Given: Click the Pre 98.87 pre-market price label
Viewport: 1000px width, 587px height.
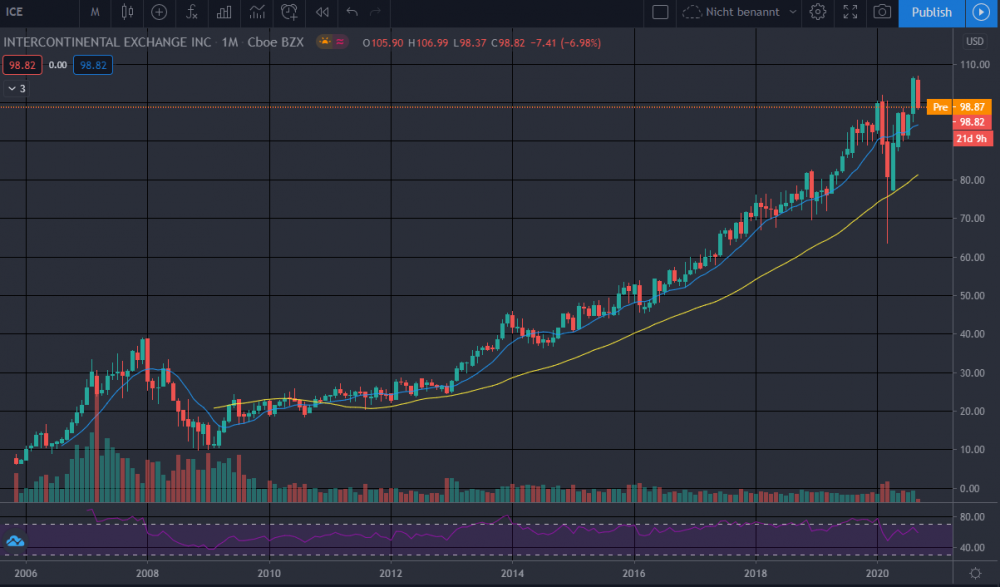Looking at the screenshot, I should [x=959, y=107].
